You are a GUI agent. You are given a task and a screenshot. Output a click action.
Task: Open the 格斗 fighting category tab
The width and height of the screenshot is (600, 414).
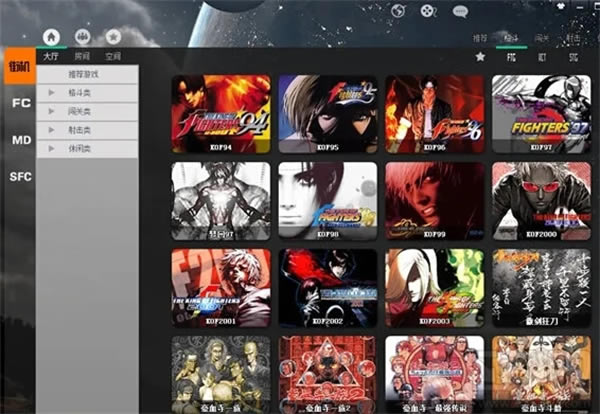pos(511,38)
